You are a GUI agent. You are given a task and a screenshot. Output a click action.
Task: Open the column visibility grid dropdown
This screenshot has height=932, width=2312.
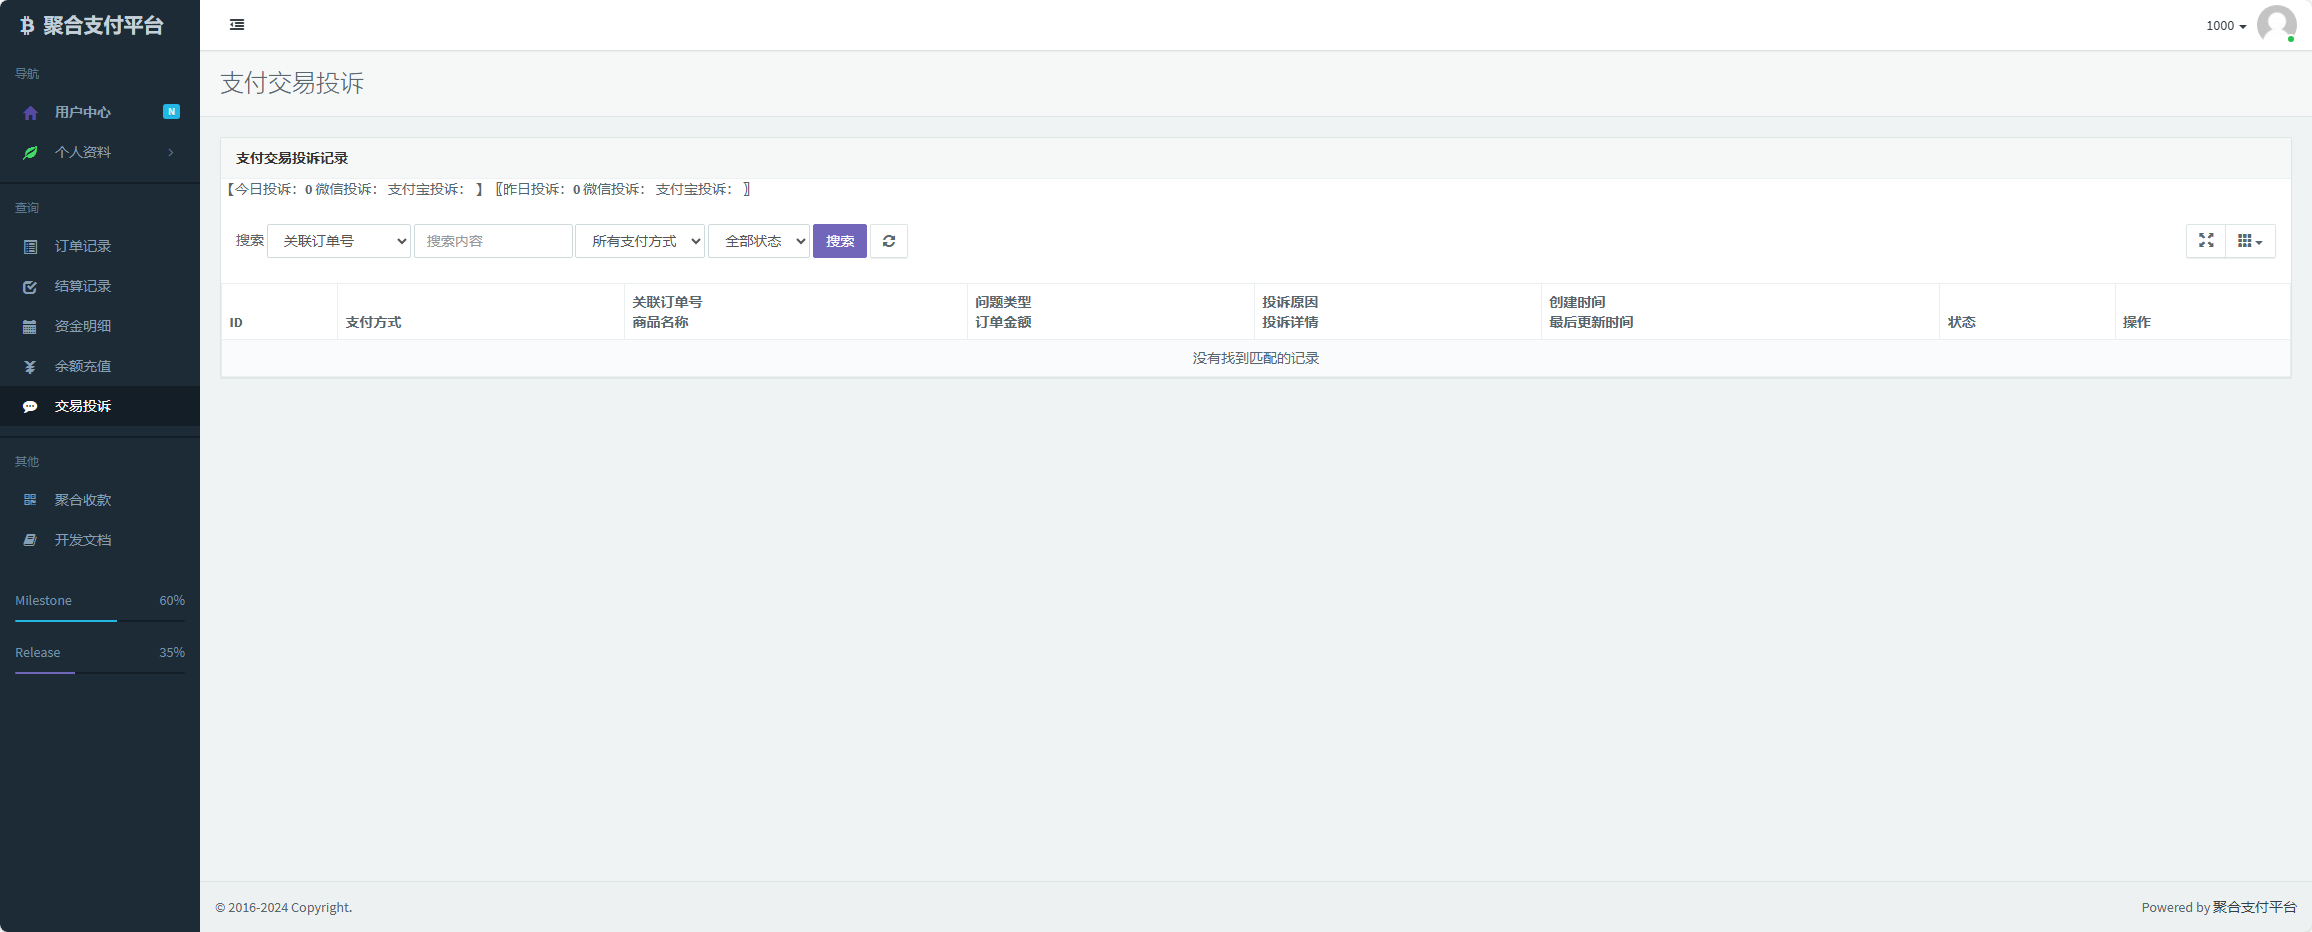click(x=2250, y=241)
